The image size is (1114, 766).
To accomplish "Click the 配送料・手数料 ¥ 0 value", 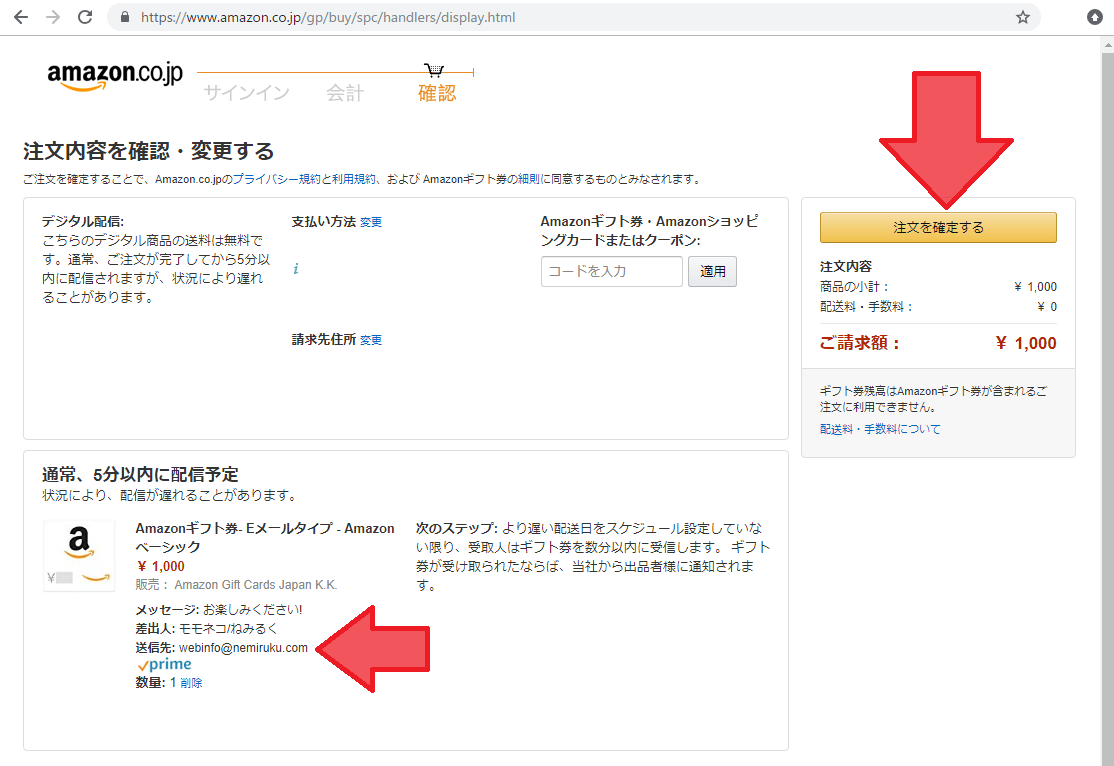I will (x=1047, y=307).
